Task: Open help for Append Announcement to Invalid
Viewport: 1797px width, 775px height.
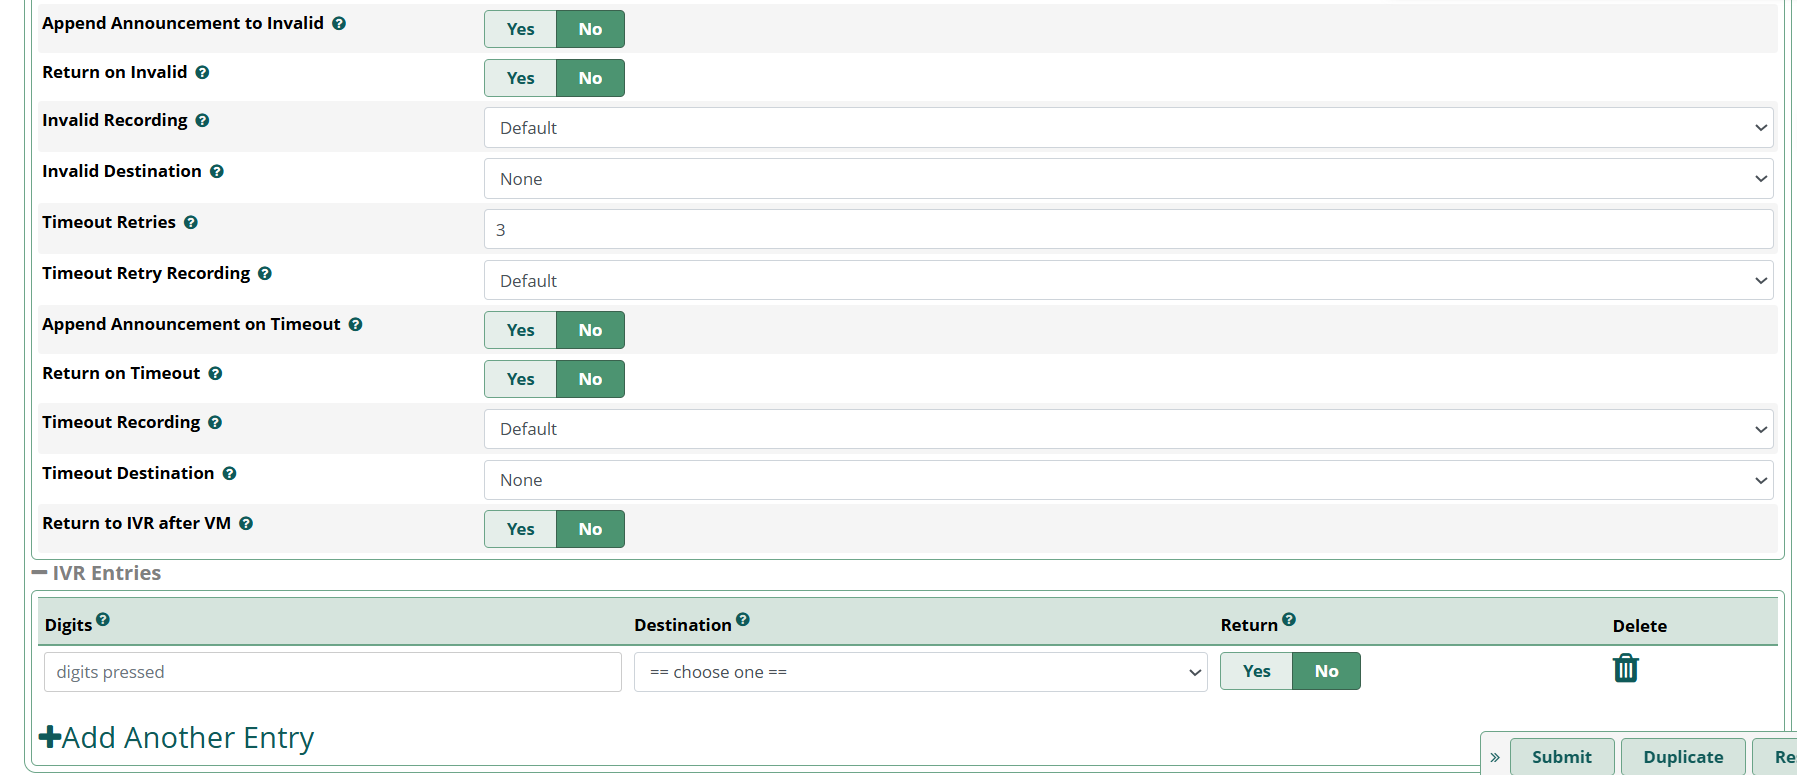Action: (339, 23)
